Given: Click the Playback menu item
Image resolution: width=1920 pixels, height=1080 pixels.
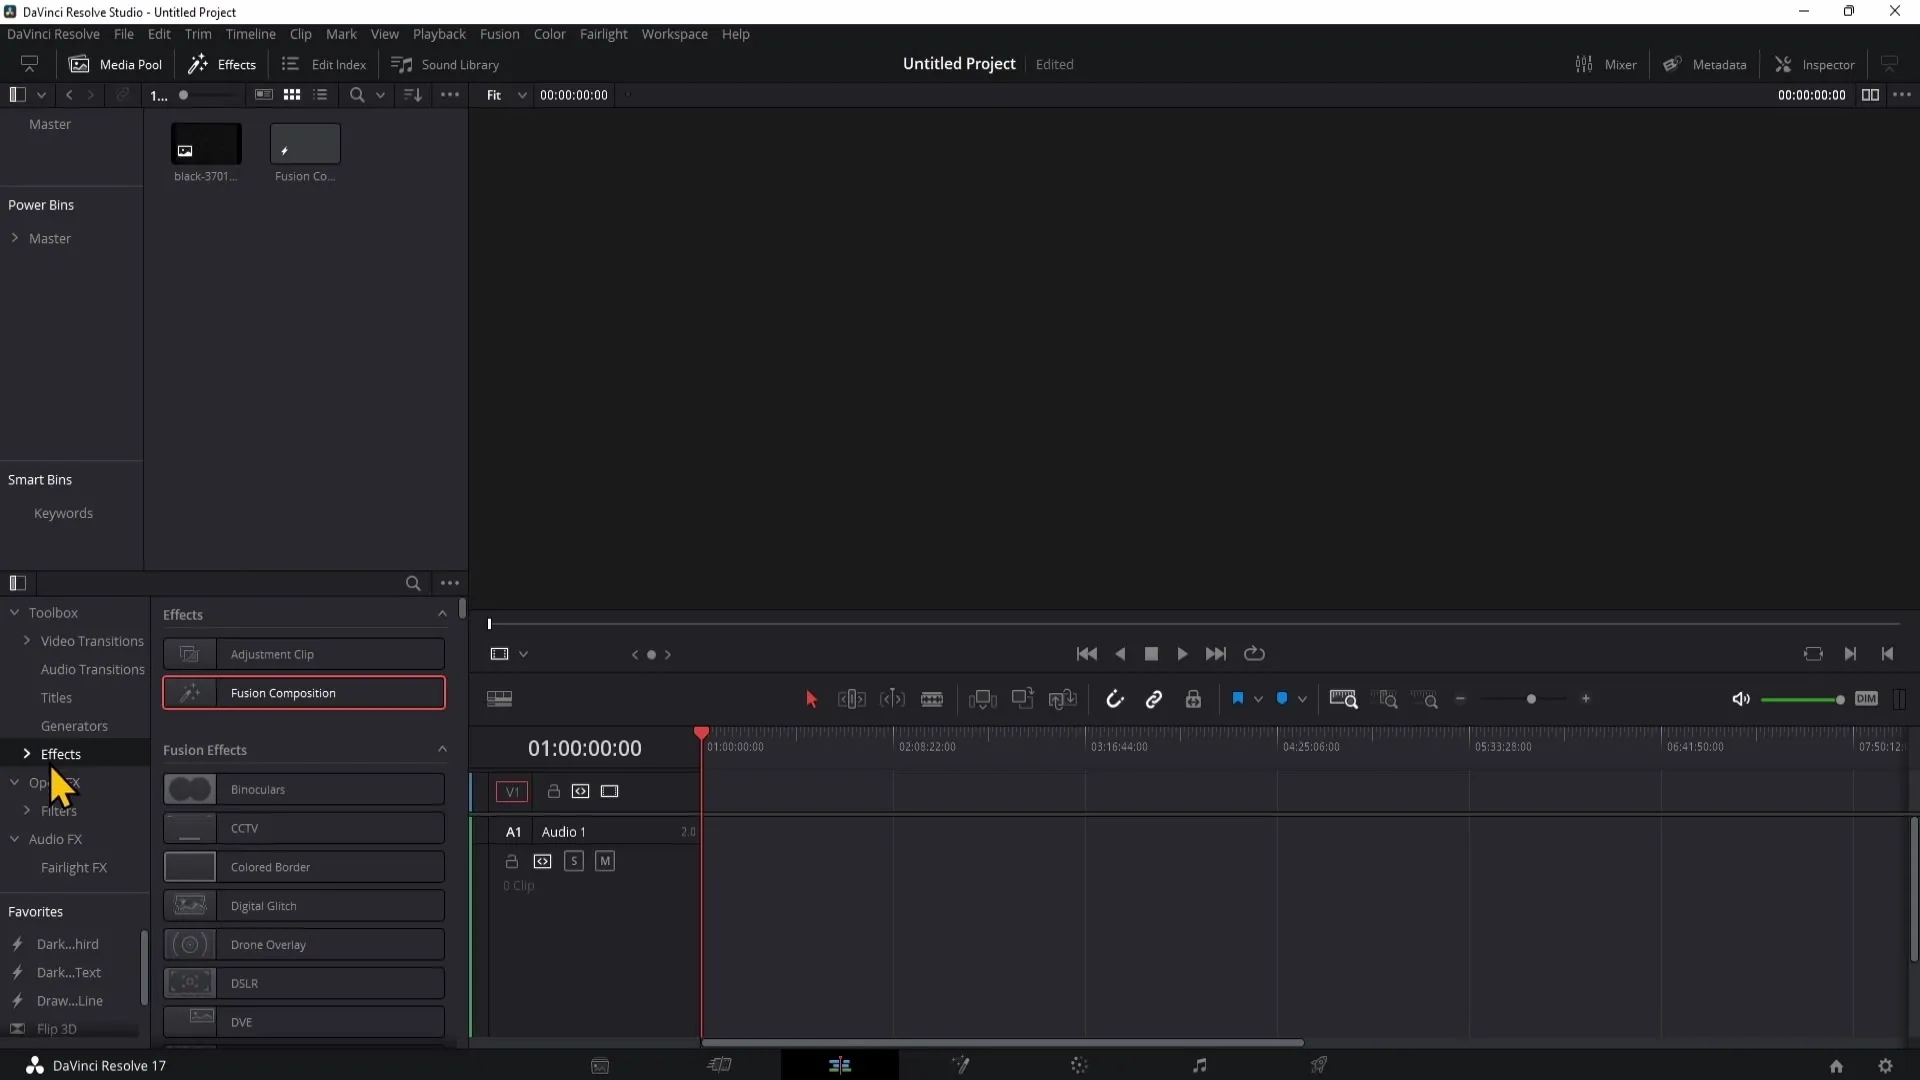Looking at the screenshot, I should point(439,33).
